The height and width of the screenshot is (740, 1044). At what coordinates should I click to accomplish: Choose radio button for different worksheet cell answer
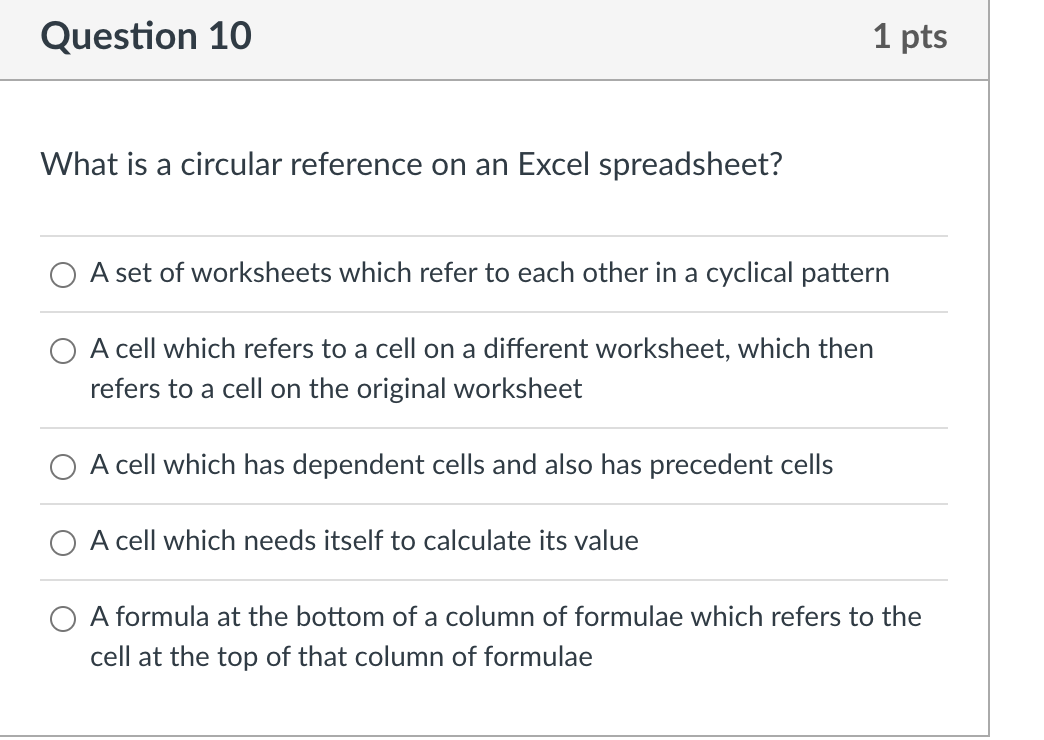point(63,350)
